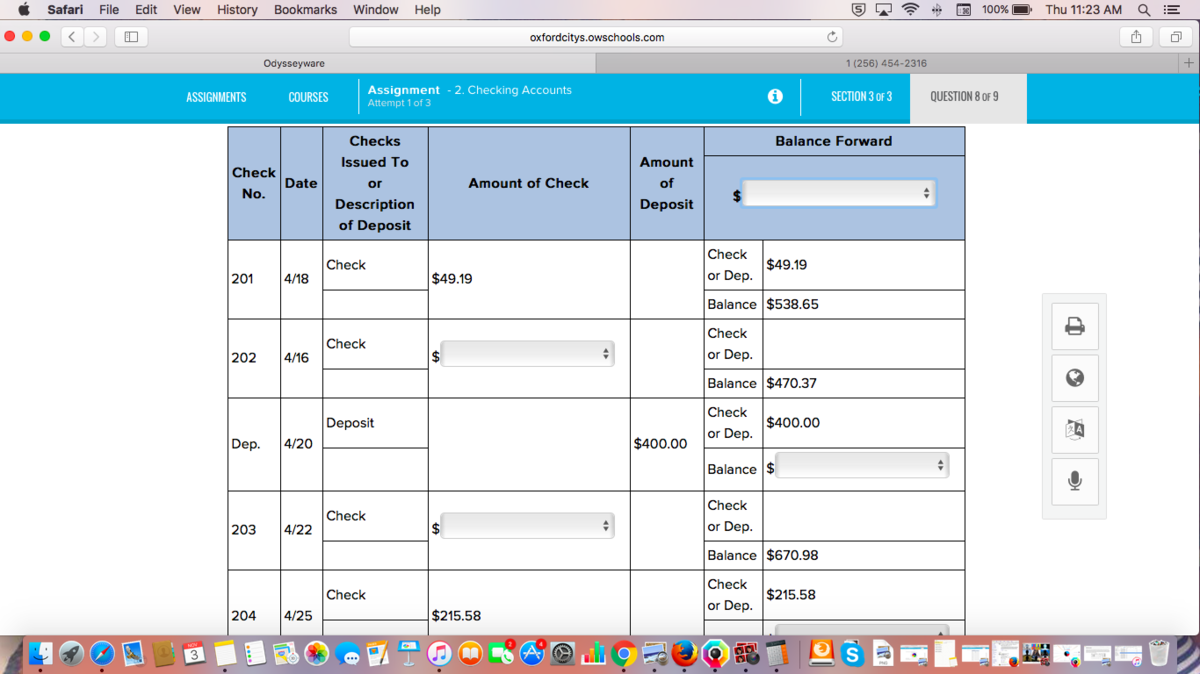
Task: Go to ASSIGNMENTS page
Action: pyautogui.click(x=216, y=97)
